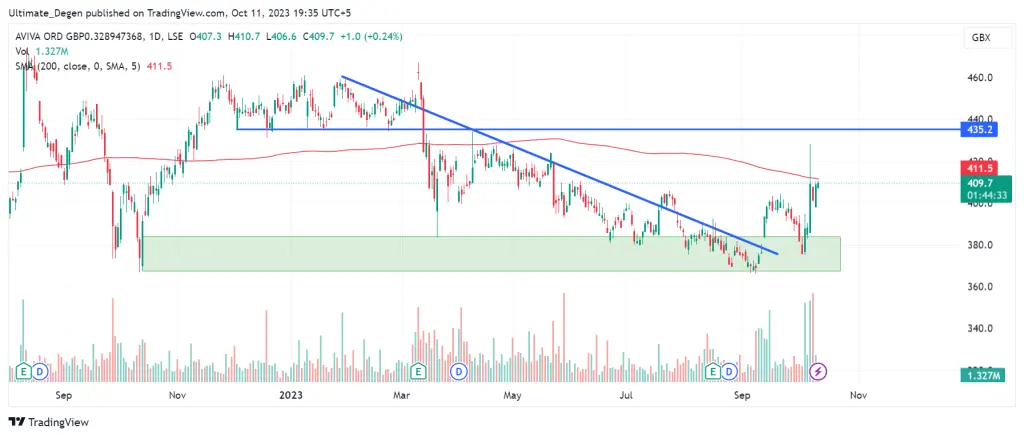Click the 340.0 price axis label
The height and width of the screenshot is (437, 1024).
[980, 329]
